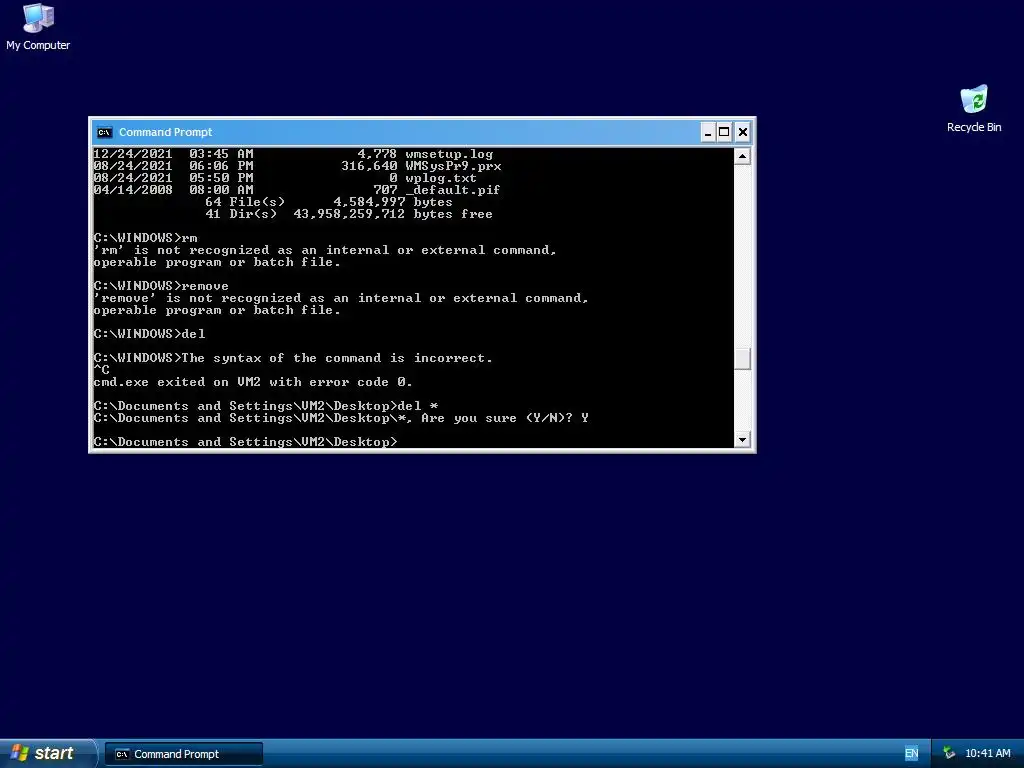Viewport: 1024px width, 768px height.
Task: Click the EN language indicator
Action: click(x=912, y=754)
